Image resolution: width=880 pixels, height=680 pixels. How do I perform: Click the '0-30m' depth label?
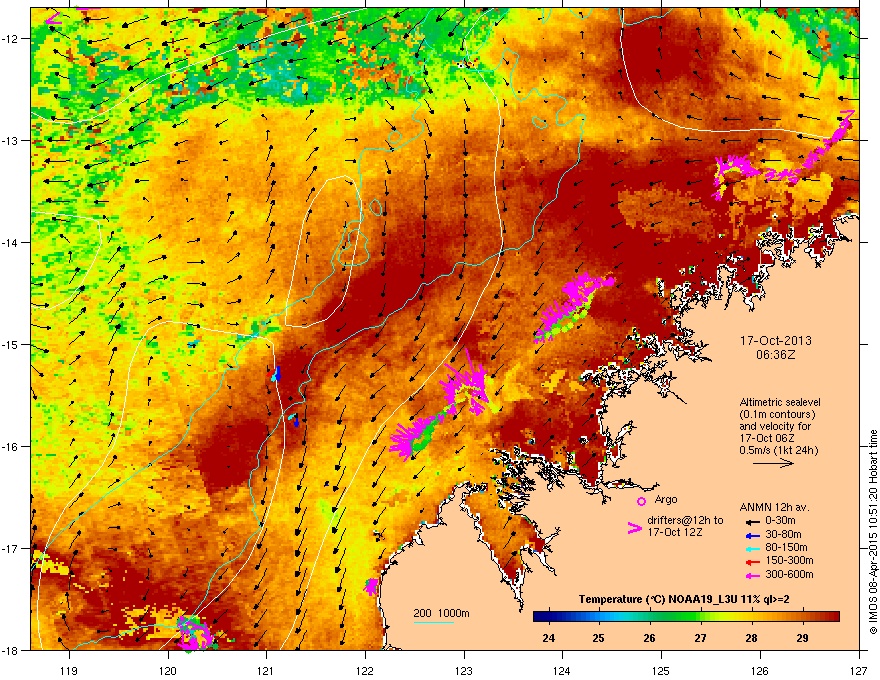coord(780,520)
